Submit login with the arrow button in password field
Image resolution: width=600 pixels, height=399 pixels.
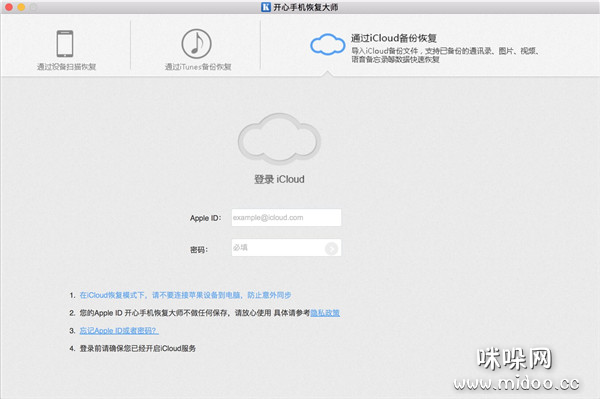pos(331,249)
